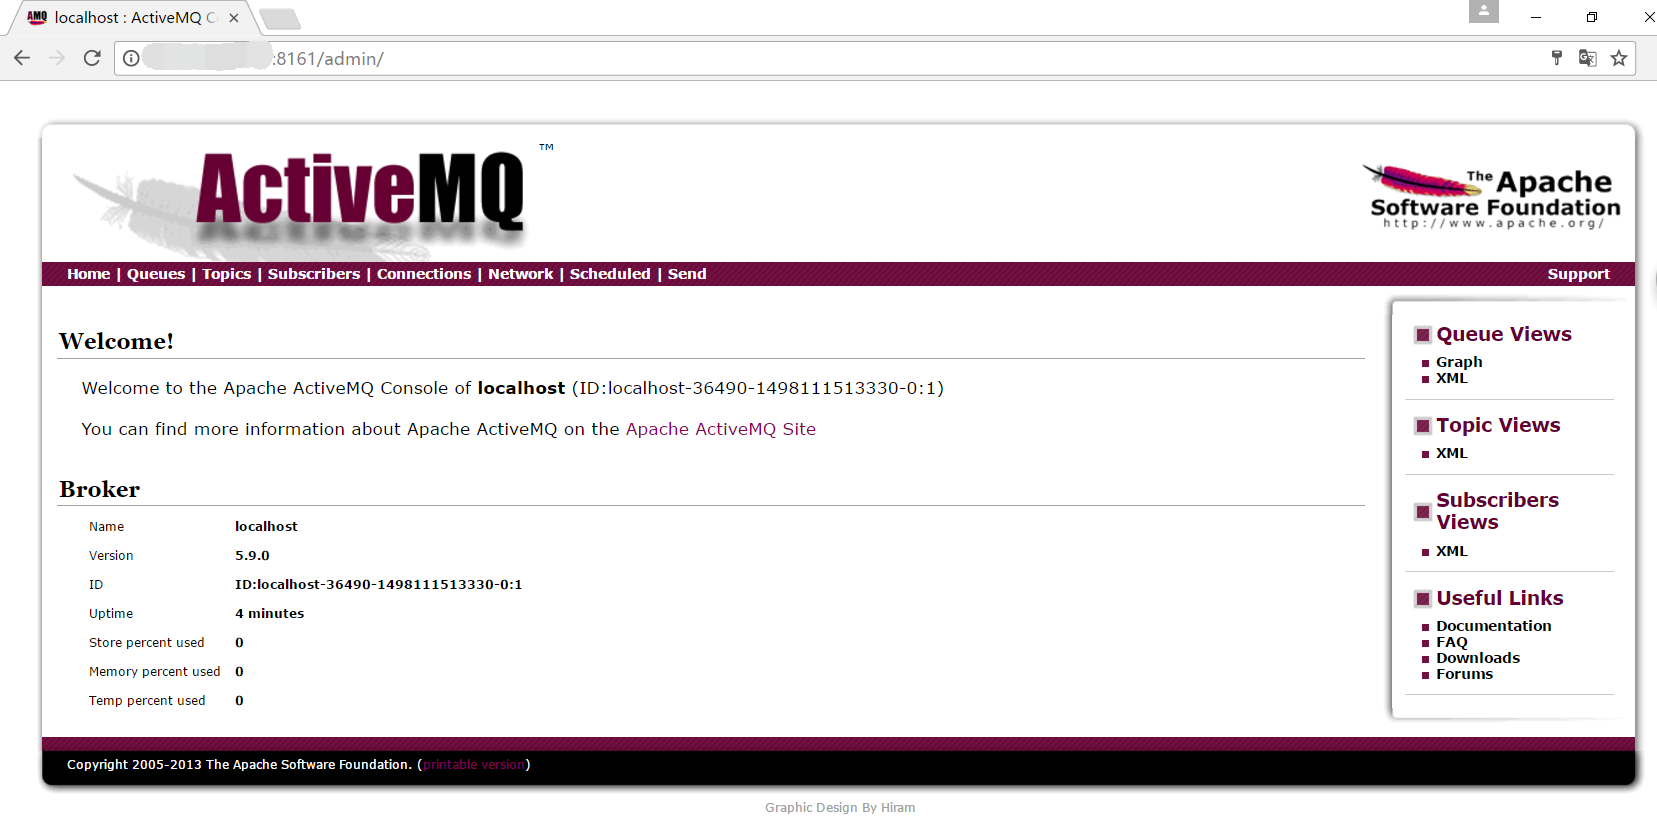Select Connections in the navigation bar
The height and width of the screenshot is (823, 1657).
coord(424,274)
